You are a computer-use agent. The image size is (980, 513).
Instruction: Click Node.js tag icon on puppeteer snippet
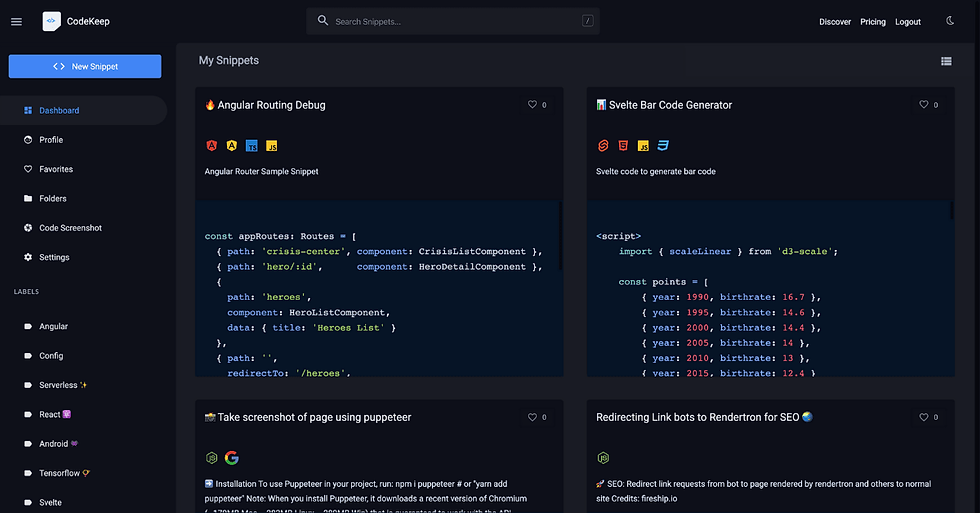(x=212, y=458)
